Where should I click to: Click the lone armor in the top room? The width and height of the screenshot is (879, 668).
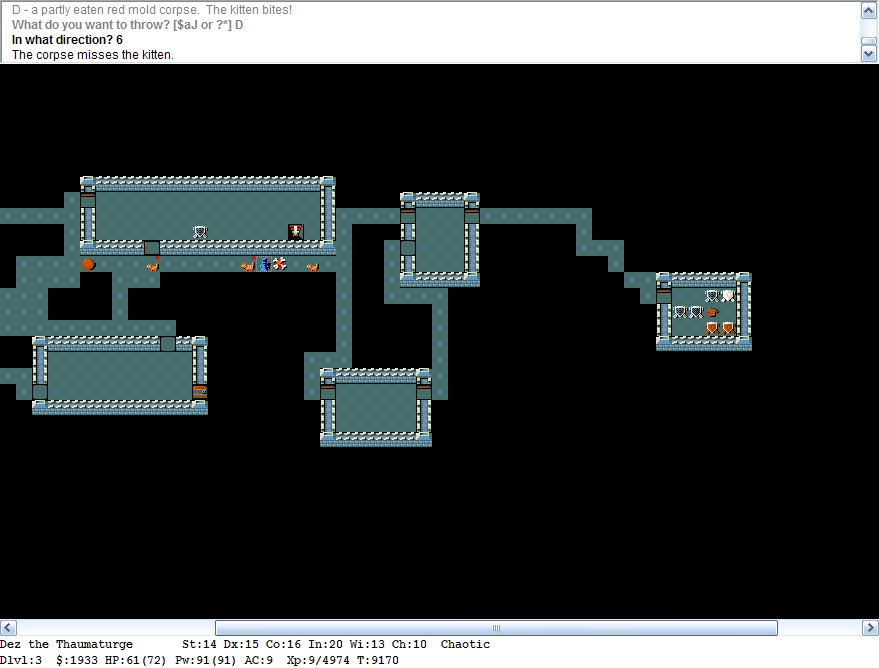click(200, 231)
